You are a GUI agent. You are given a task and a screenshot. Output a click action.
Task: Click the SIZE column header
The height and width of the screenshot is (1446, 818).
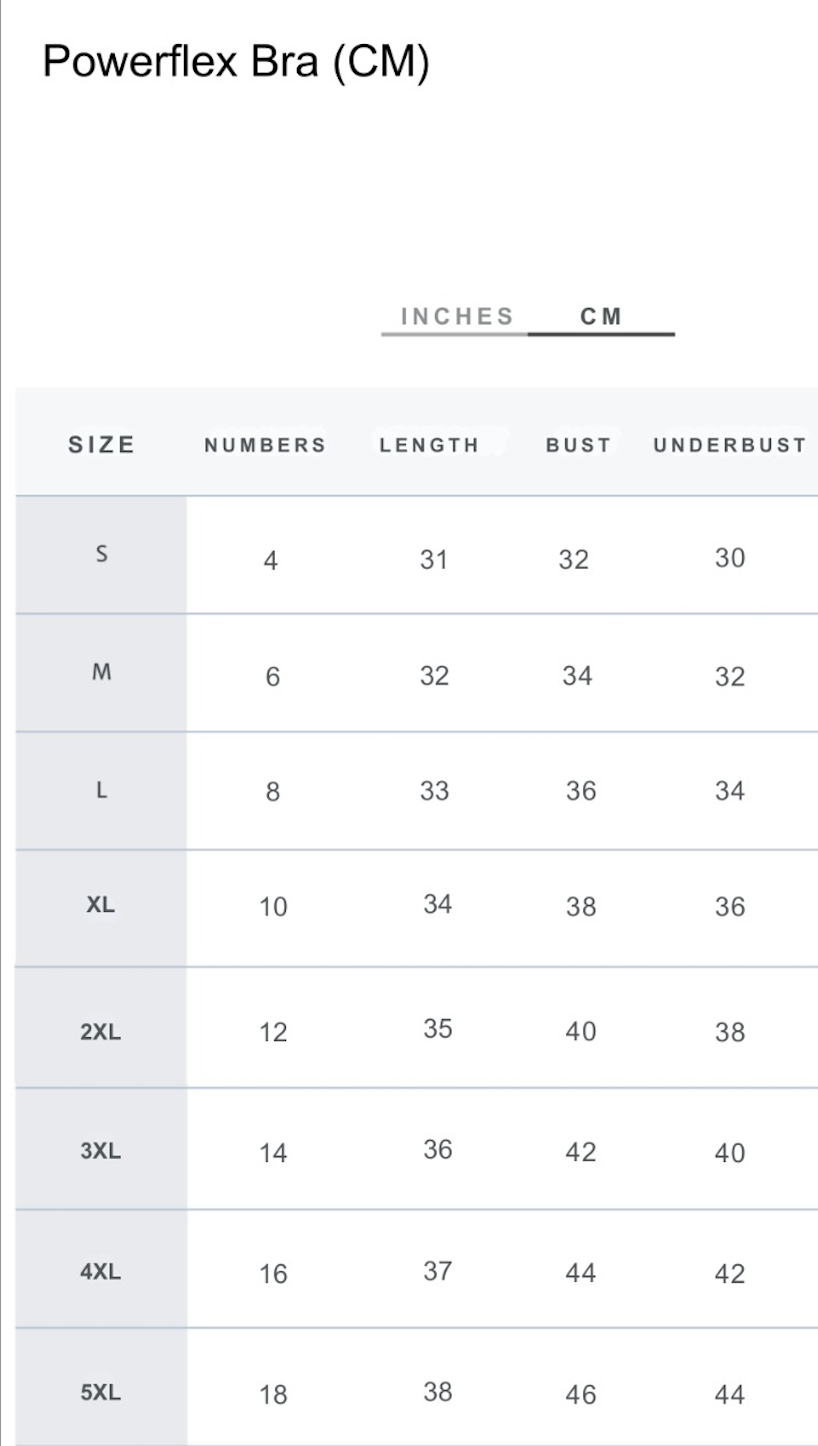pyautogui.click(x=101, y=445)
